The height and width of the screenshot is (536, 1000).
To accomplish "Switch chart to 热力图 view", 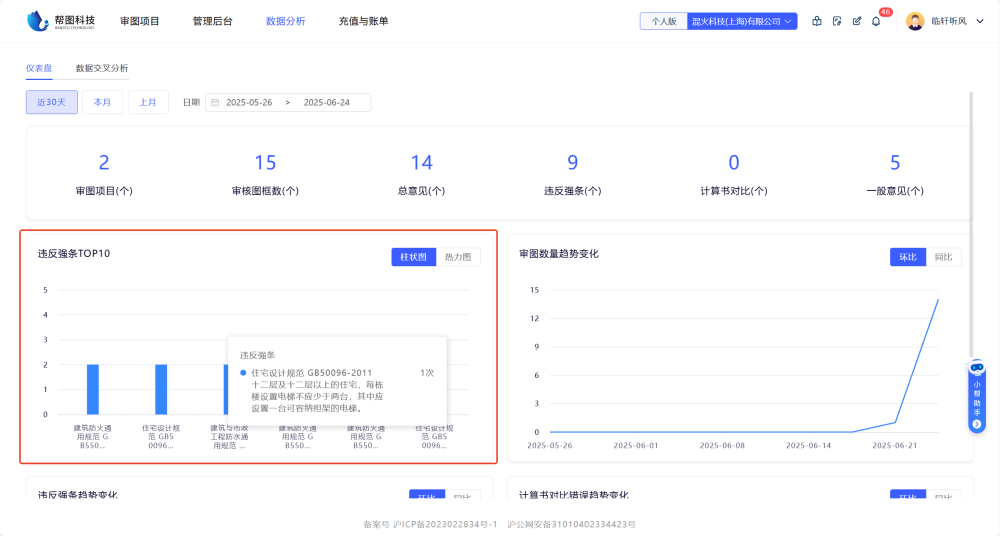I will pyautogui.click(x=458, y=257).
